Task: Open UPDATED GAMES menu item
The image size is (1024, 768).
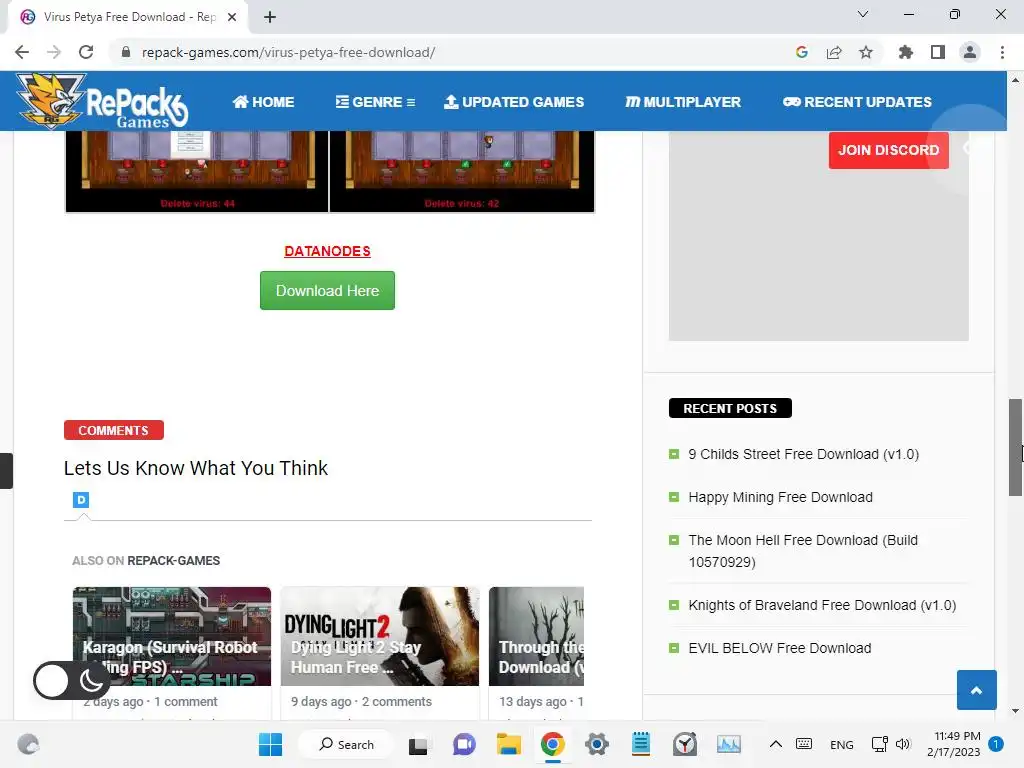Action: [514, 102]
